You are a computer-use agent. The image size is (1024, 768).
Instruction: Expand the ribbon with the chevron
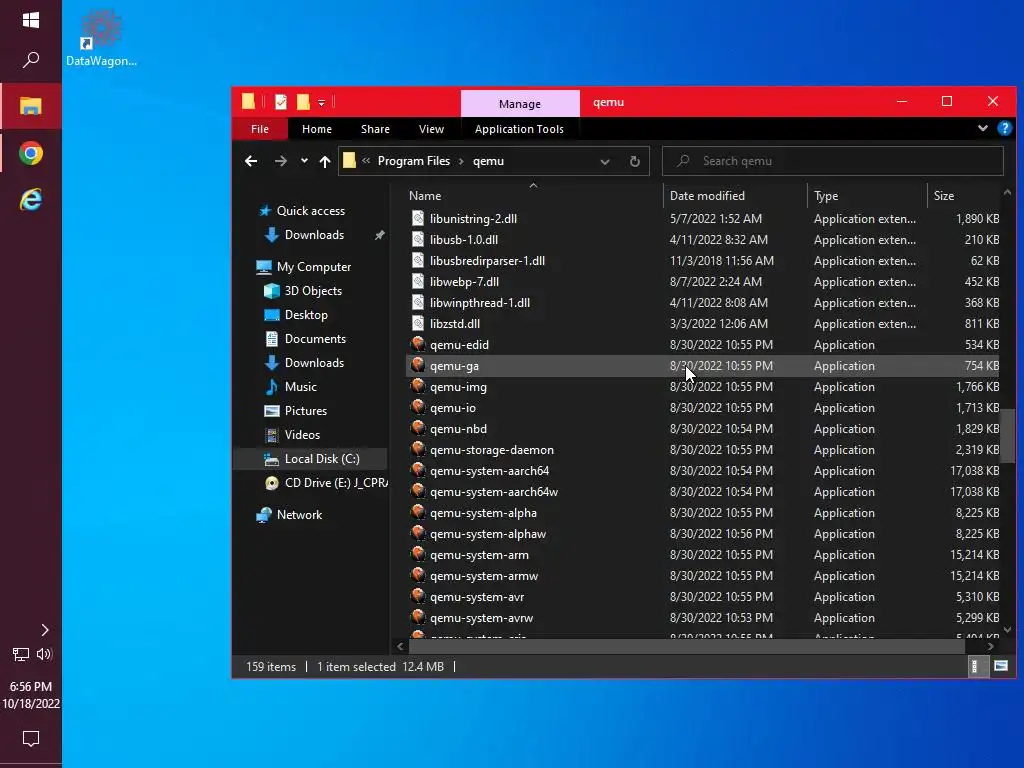[x=982, y=128]
